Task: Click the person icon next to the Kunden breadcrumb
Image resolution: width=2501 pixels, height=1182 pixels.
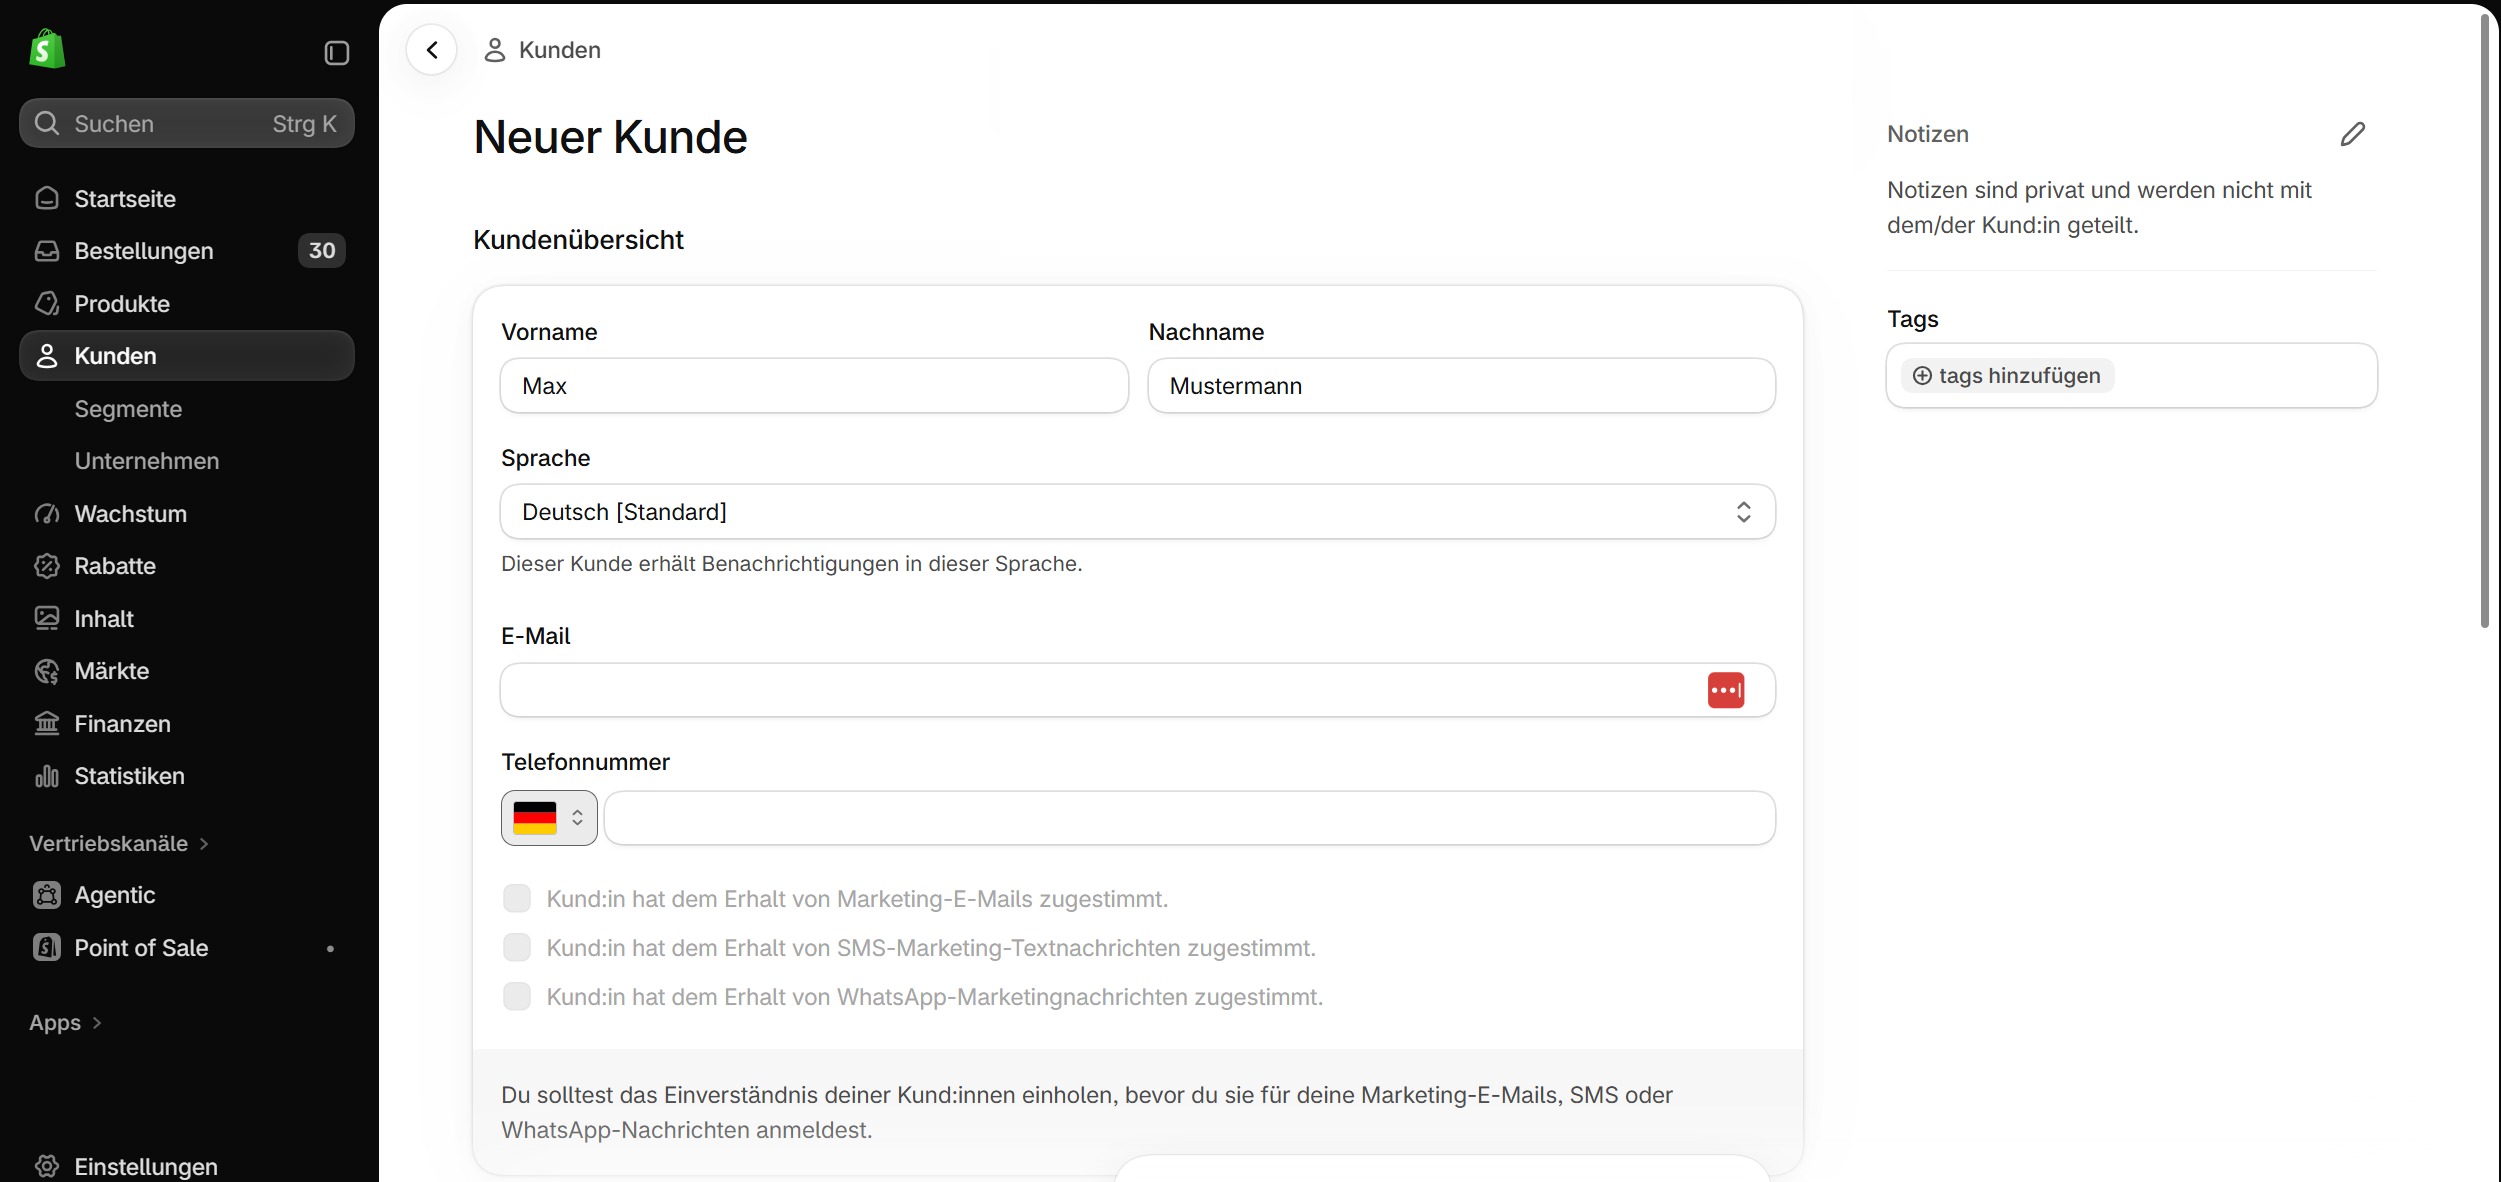Action: click(x=495, y=50)
